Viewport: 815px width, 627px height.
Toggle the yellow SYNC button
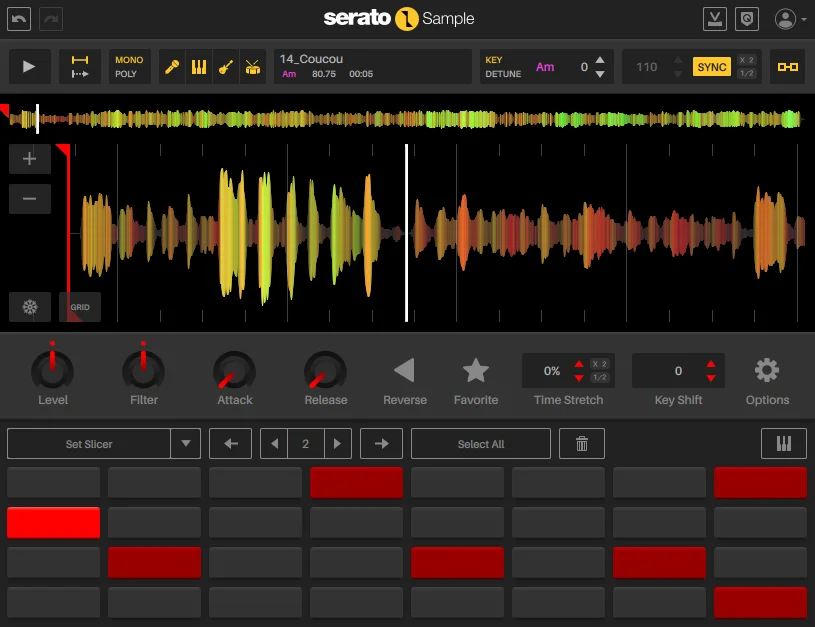click(x=712, y=67)
